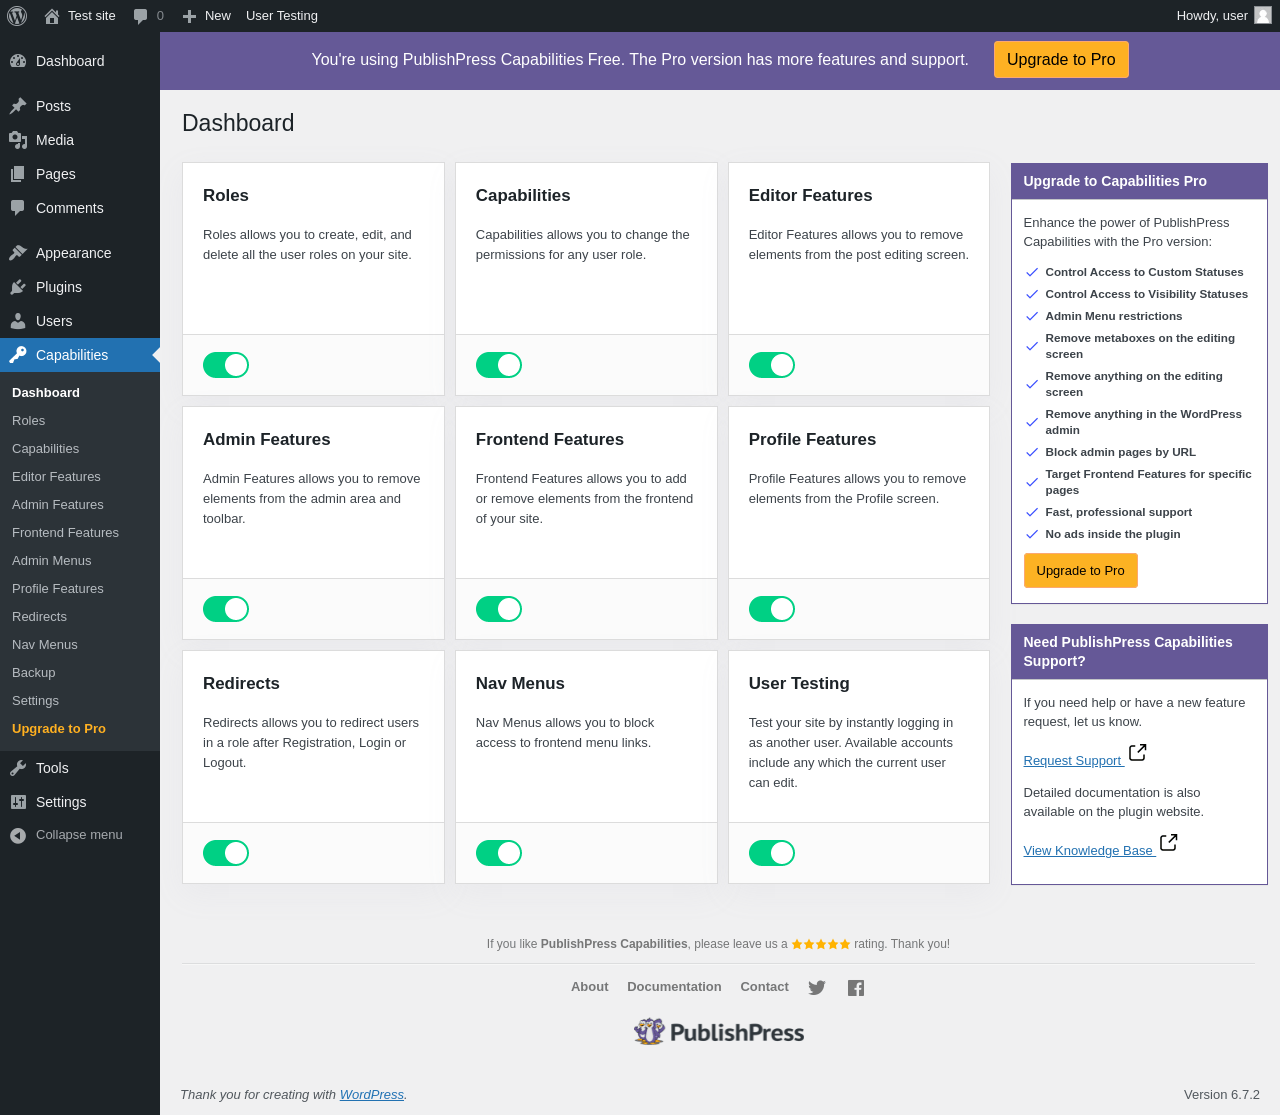Click the Users person icon
Viewport: 1280px width, 1115px height.
click(18, 321)
